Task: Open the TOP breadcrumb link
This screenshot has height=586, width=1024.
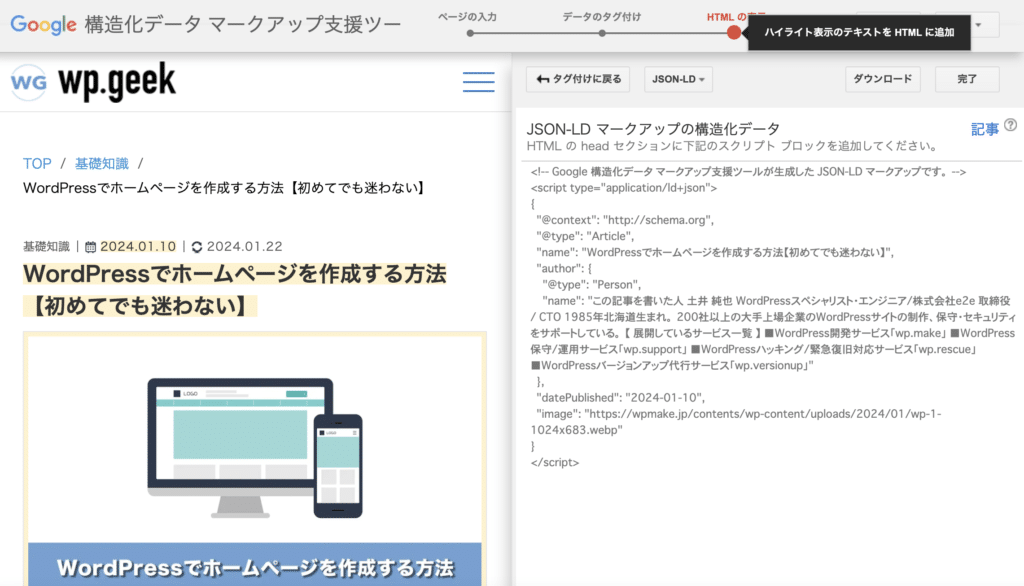Action: tap(37, 163)
